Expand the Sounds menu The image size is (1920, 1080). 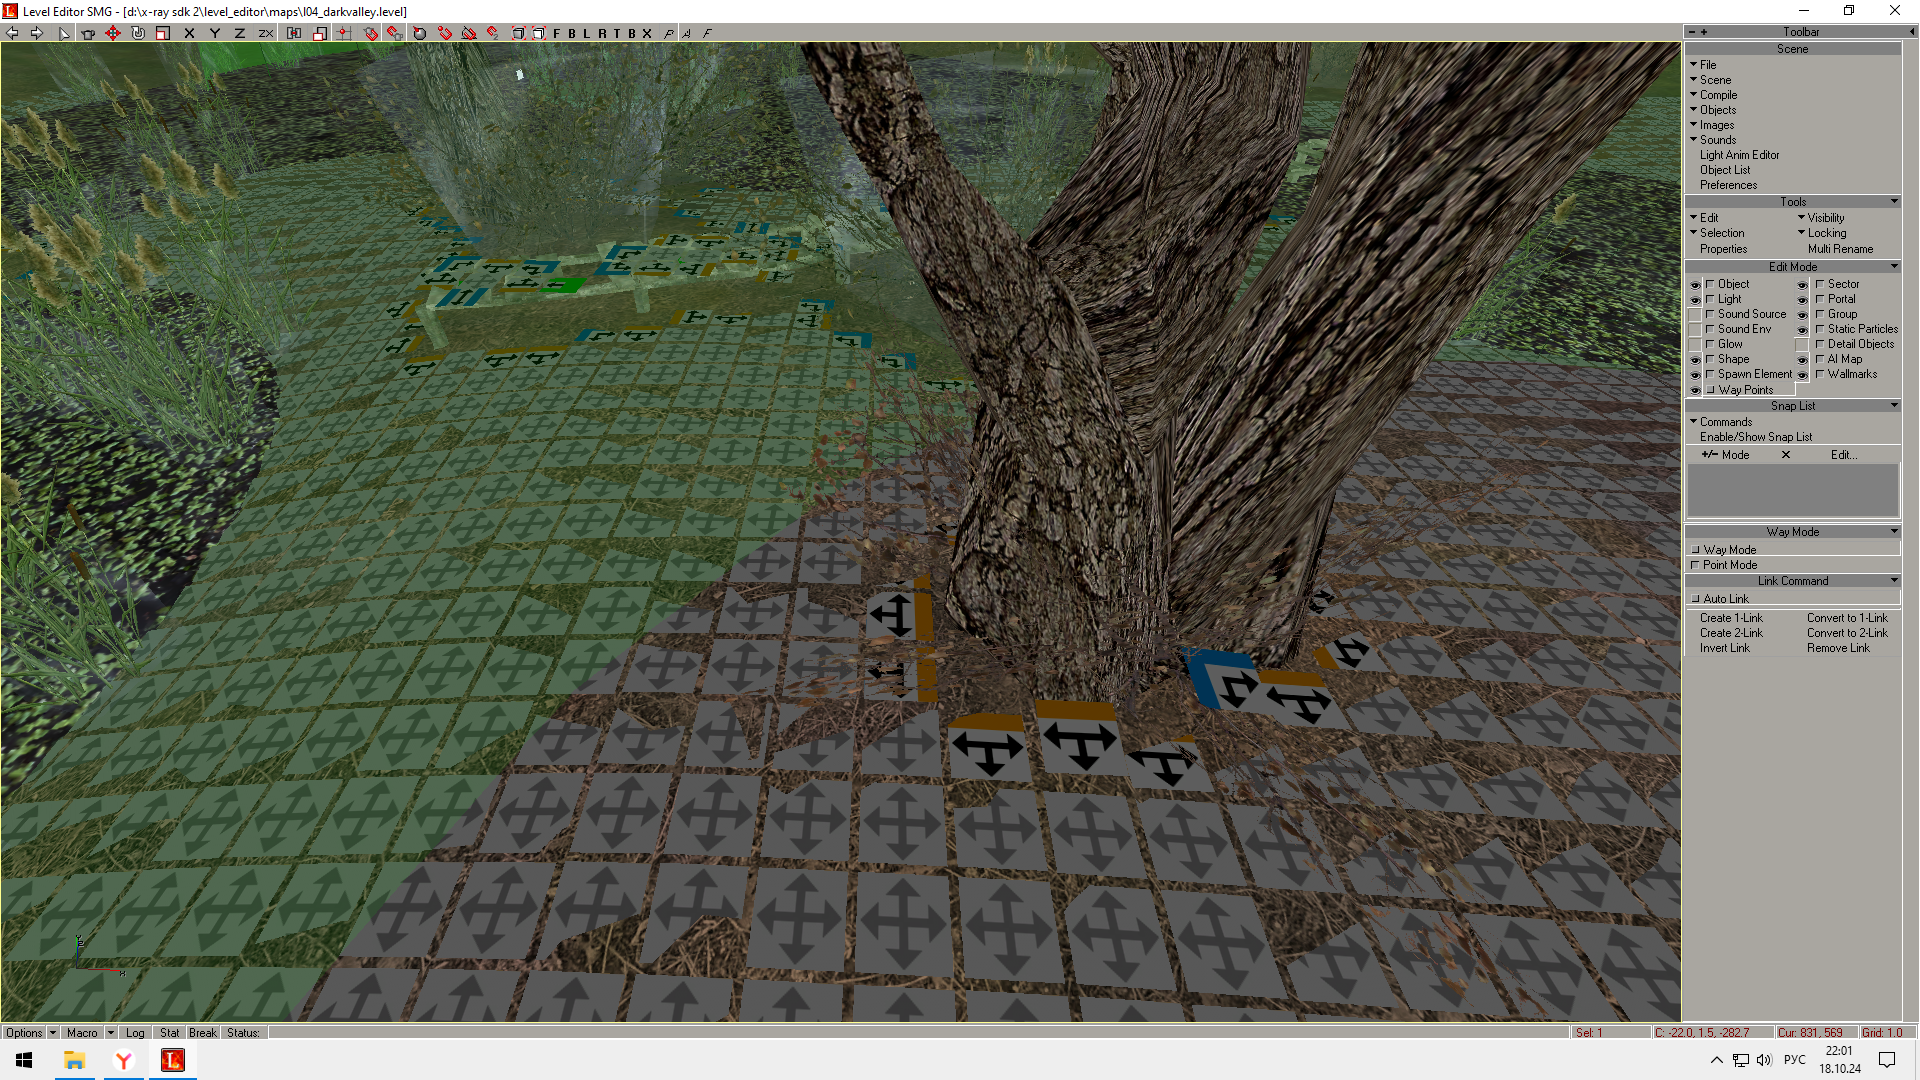point(1717,140)
